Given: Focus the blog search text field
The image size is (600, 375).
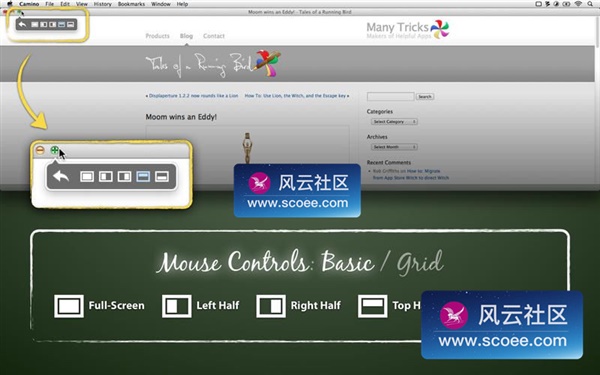Looking at the screenshot, I should pos(390,96).
